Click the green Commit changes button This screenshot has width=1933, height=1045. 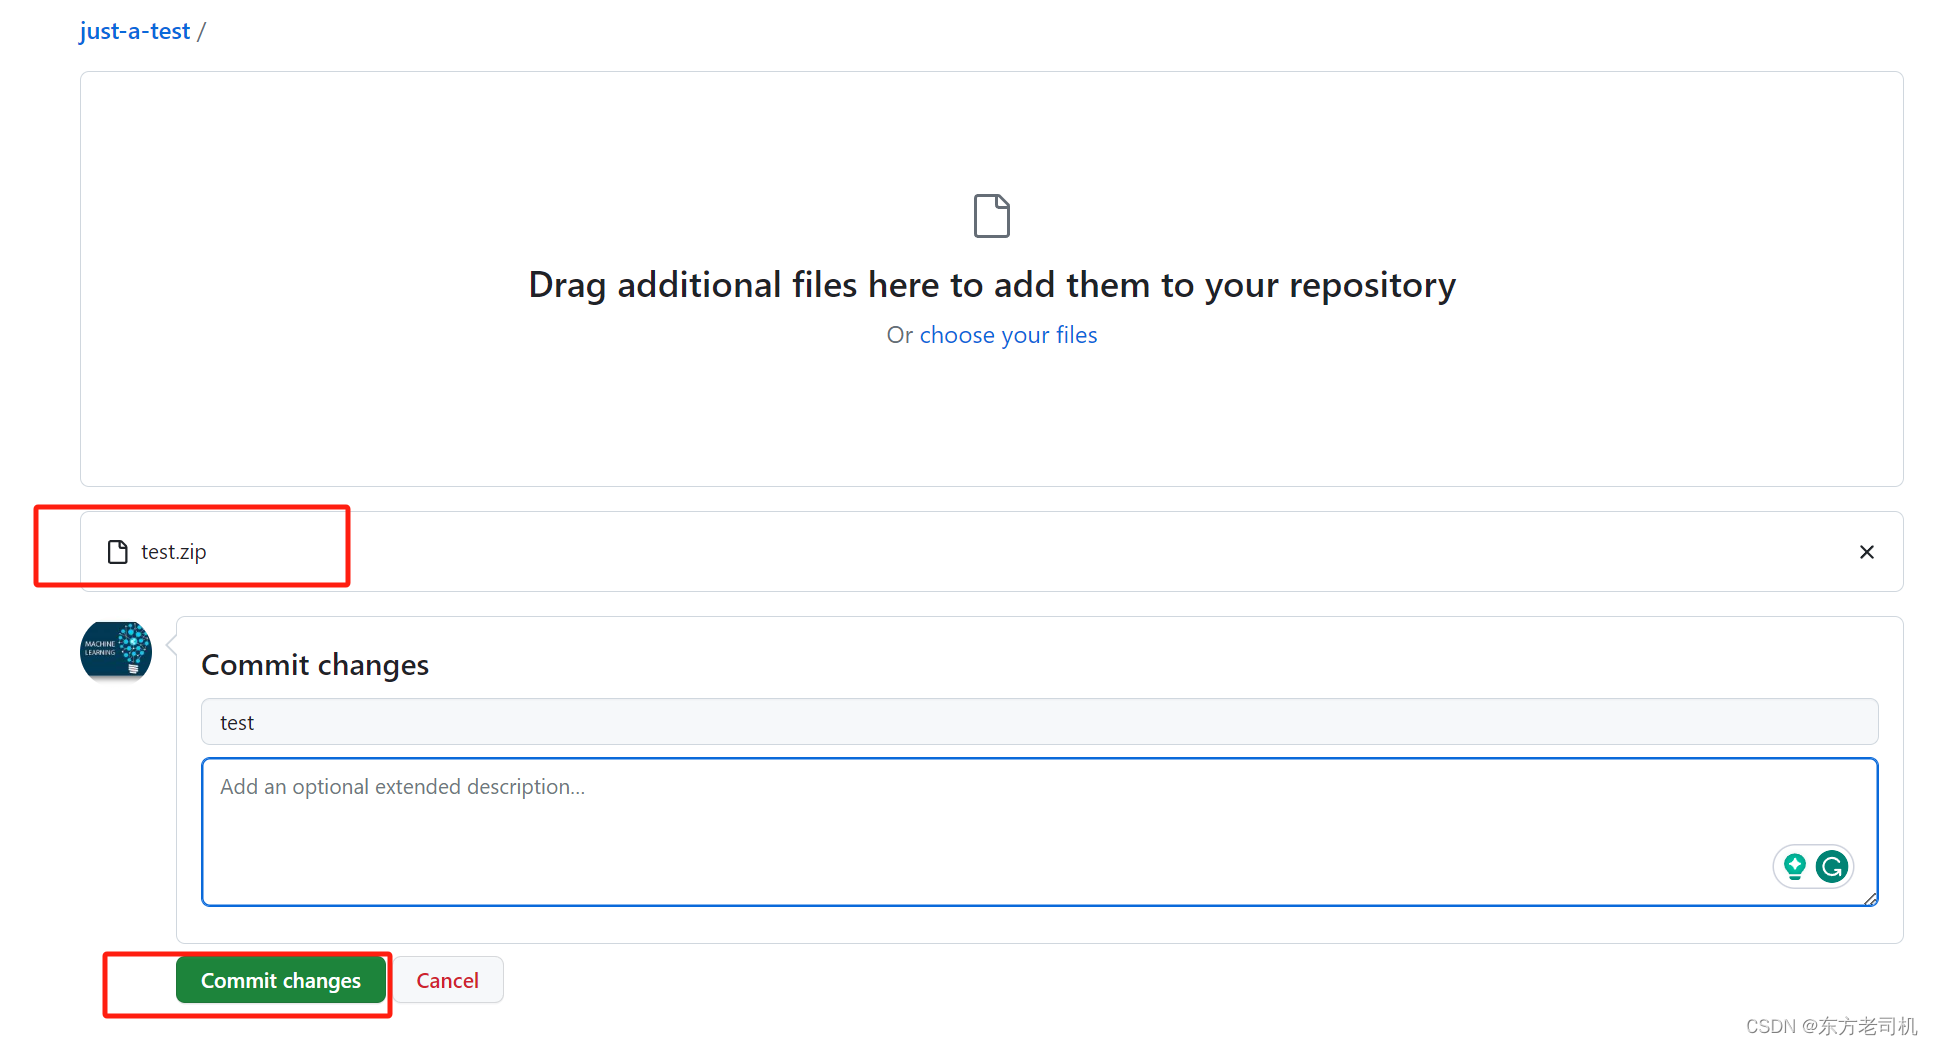coord(281,980)
